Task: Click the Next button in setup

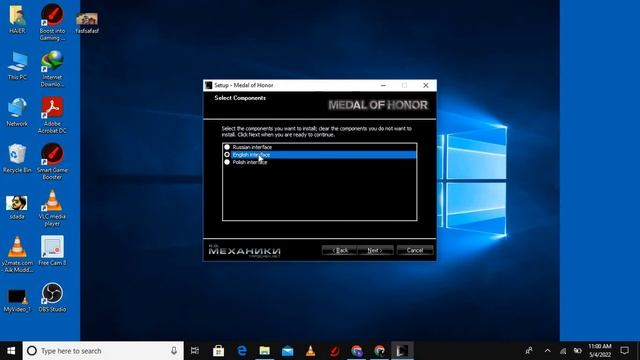Action: (x=375, y=250)
